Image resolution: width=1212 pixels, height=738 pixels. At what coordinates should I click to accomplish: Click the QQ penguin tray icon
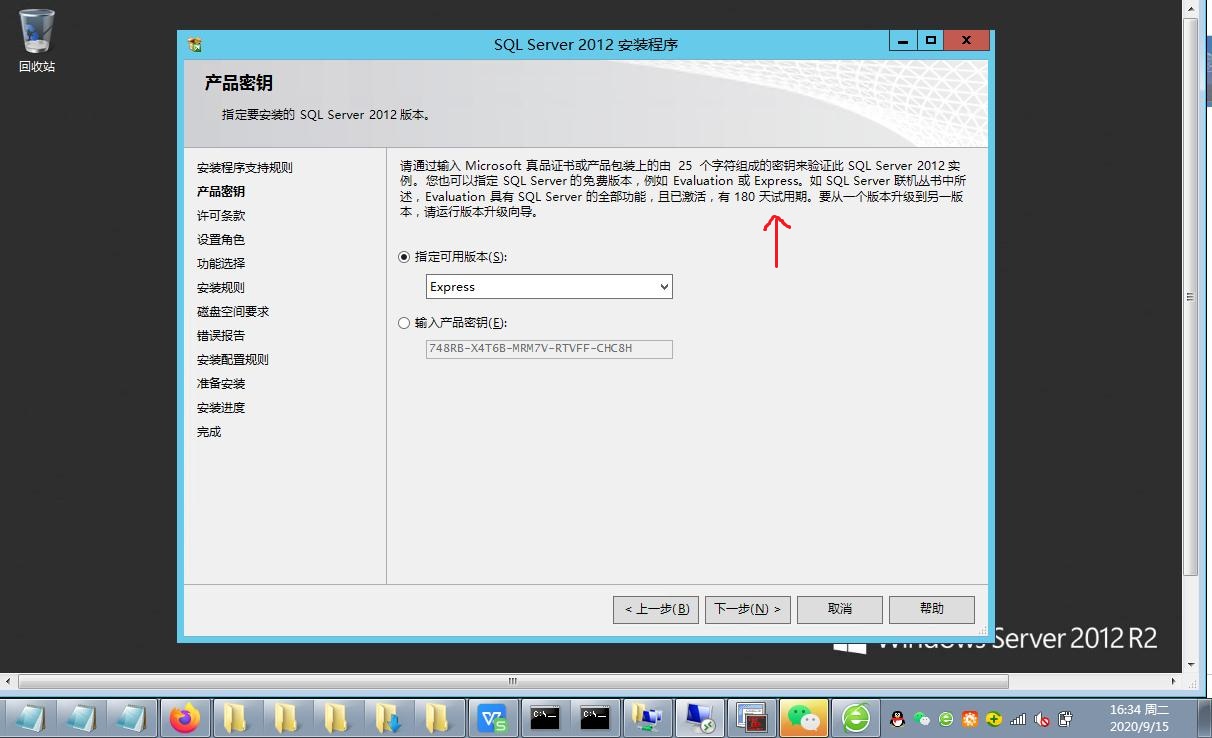pos(897,719)
